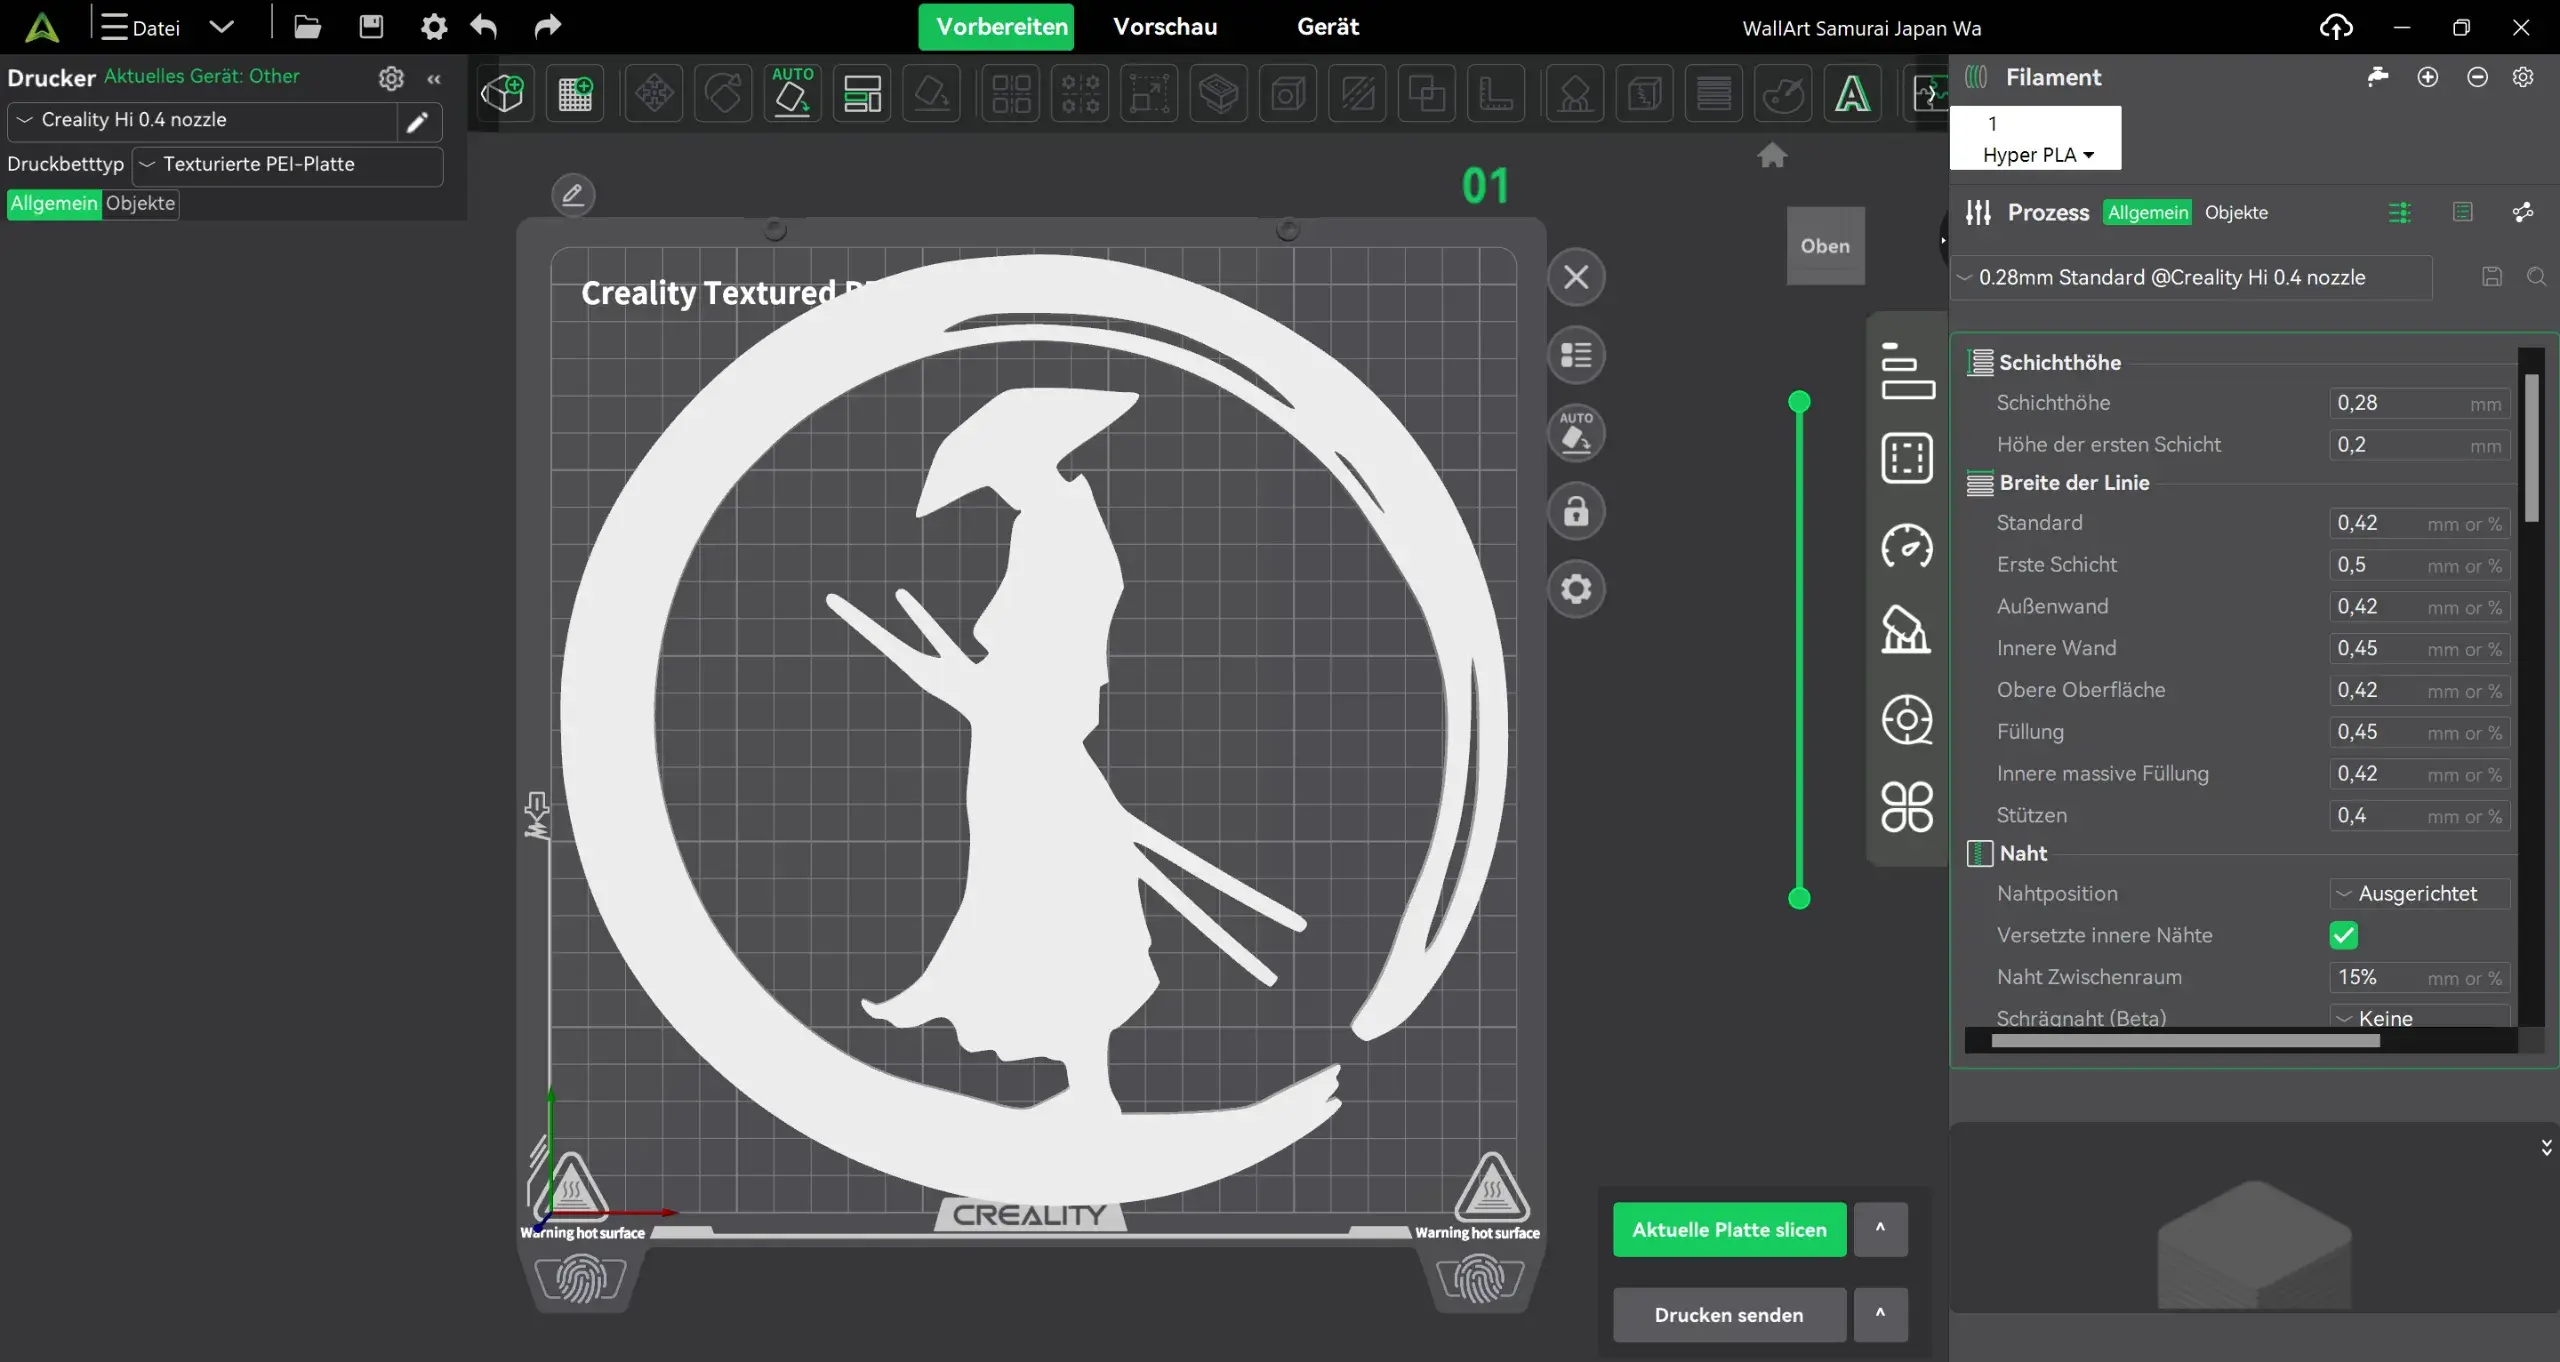Remove a filament with minus icon
Screen dimensions: 2560x1362
tap(2477, 77)
